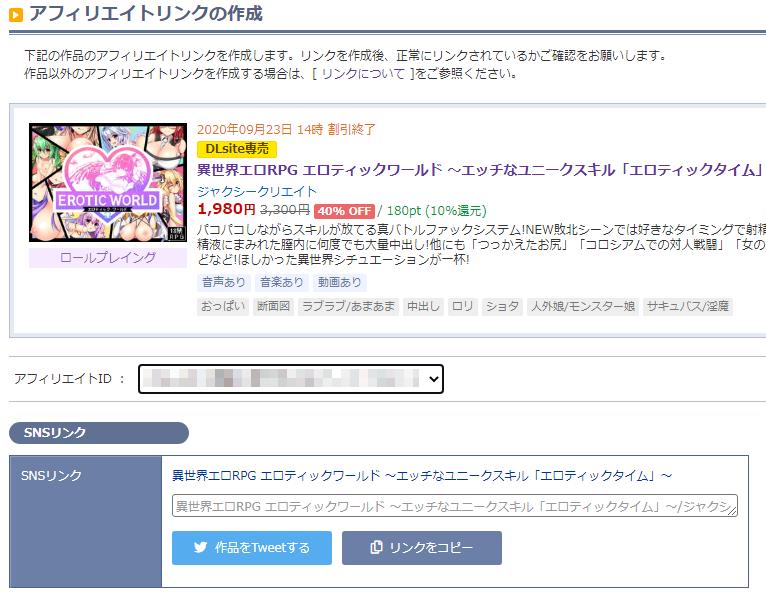Viewport: 766px width, 596px height.
Task: Click the SNSリンク section tab header
Action: pyautogui.click(x=99, y=433)
